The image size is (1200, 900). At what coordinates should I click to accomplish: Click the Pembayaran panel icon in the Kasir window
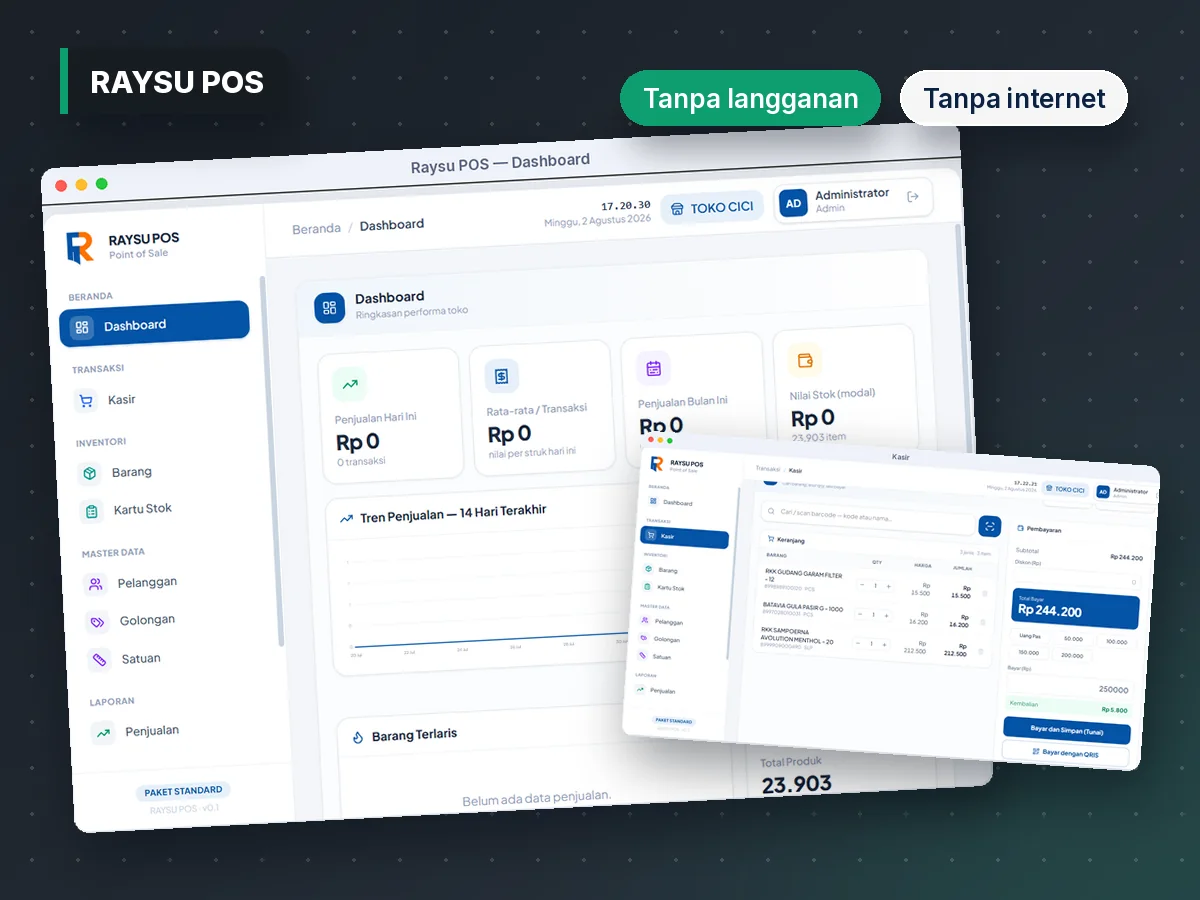[1020, 528]
